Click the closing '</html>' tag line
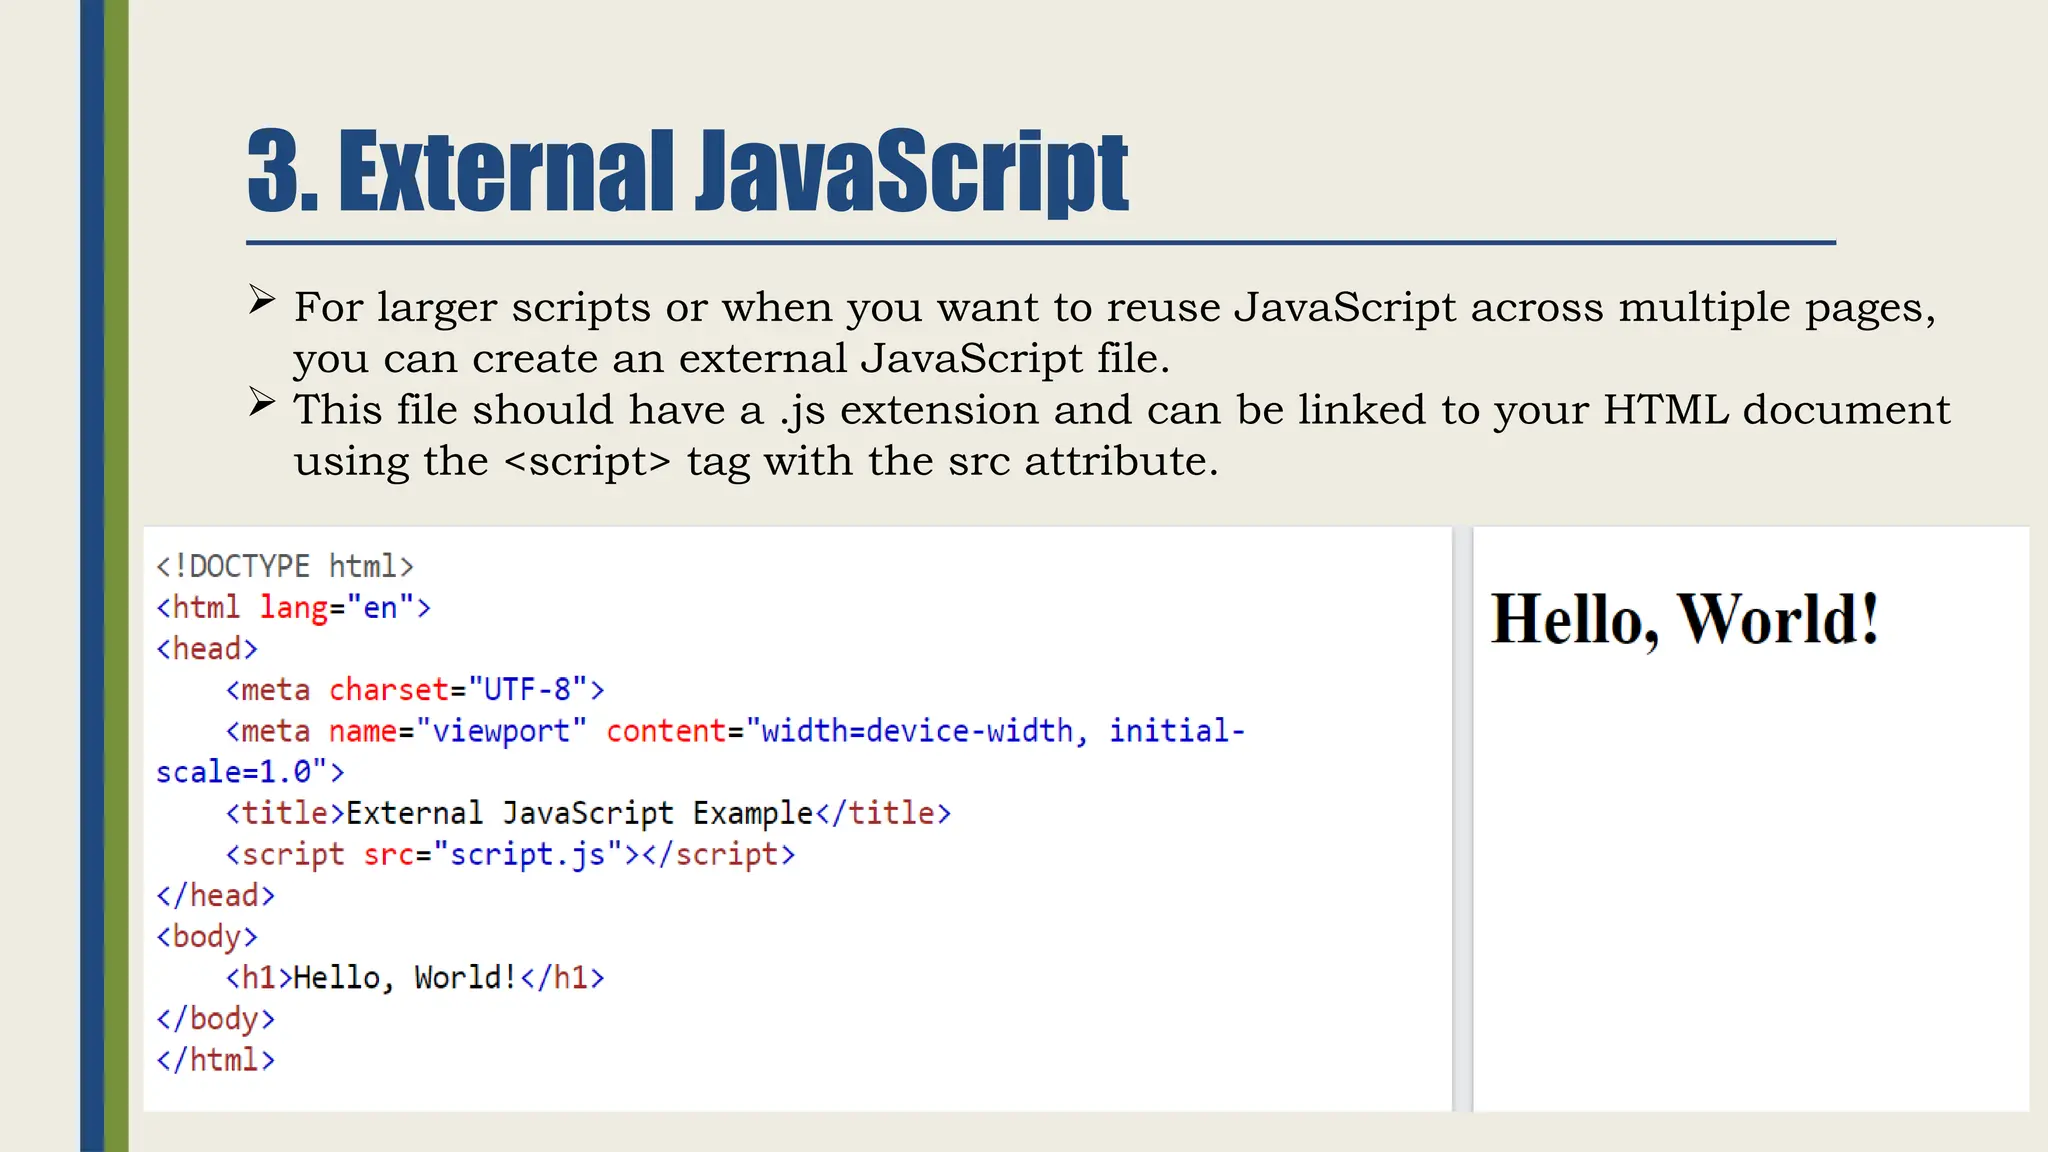The image size is (2048, 1152). 215,1060
